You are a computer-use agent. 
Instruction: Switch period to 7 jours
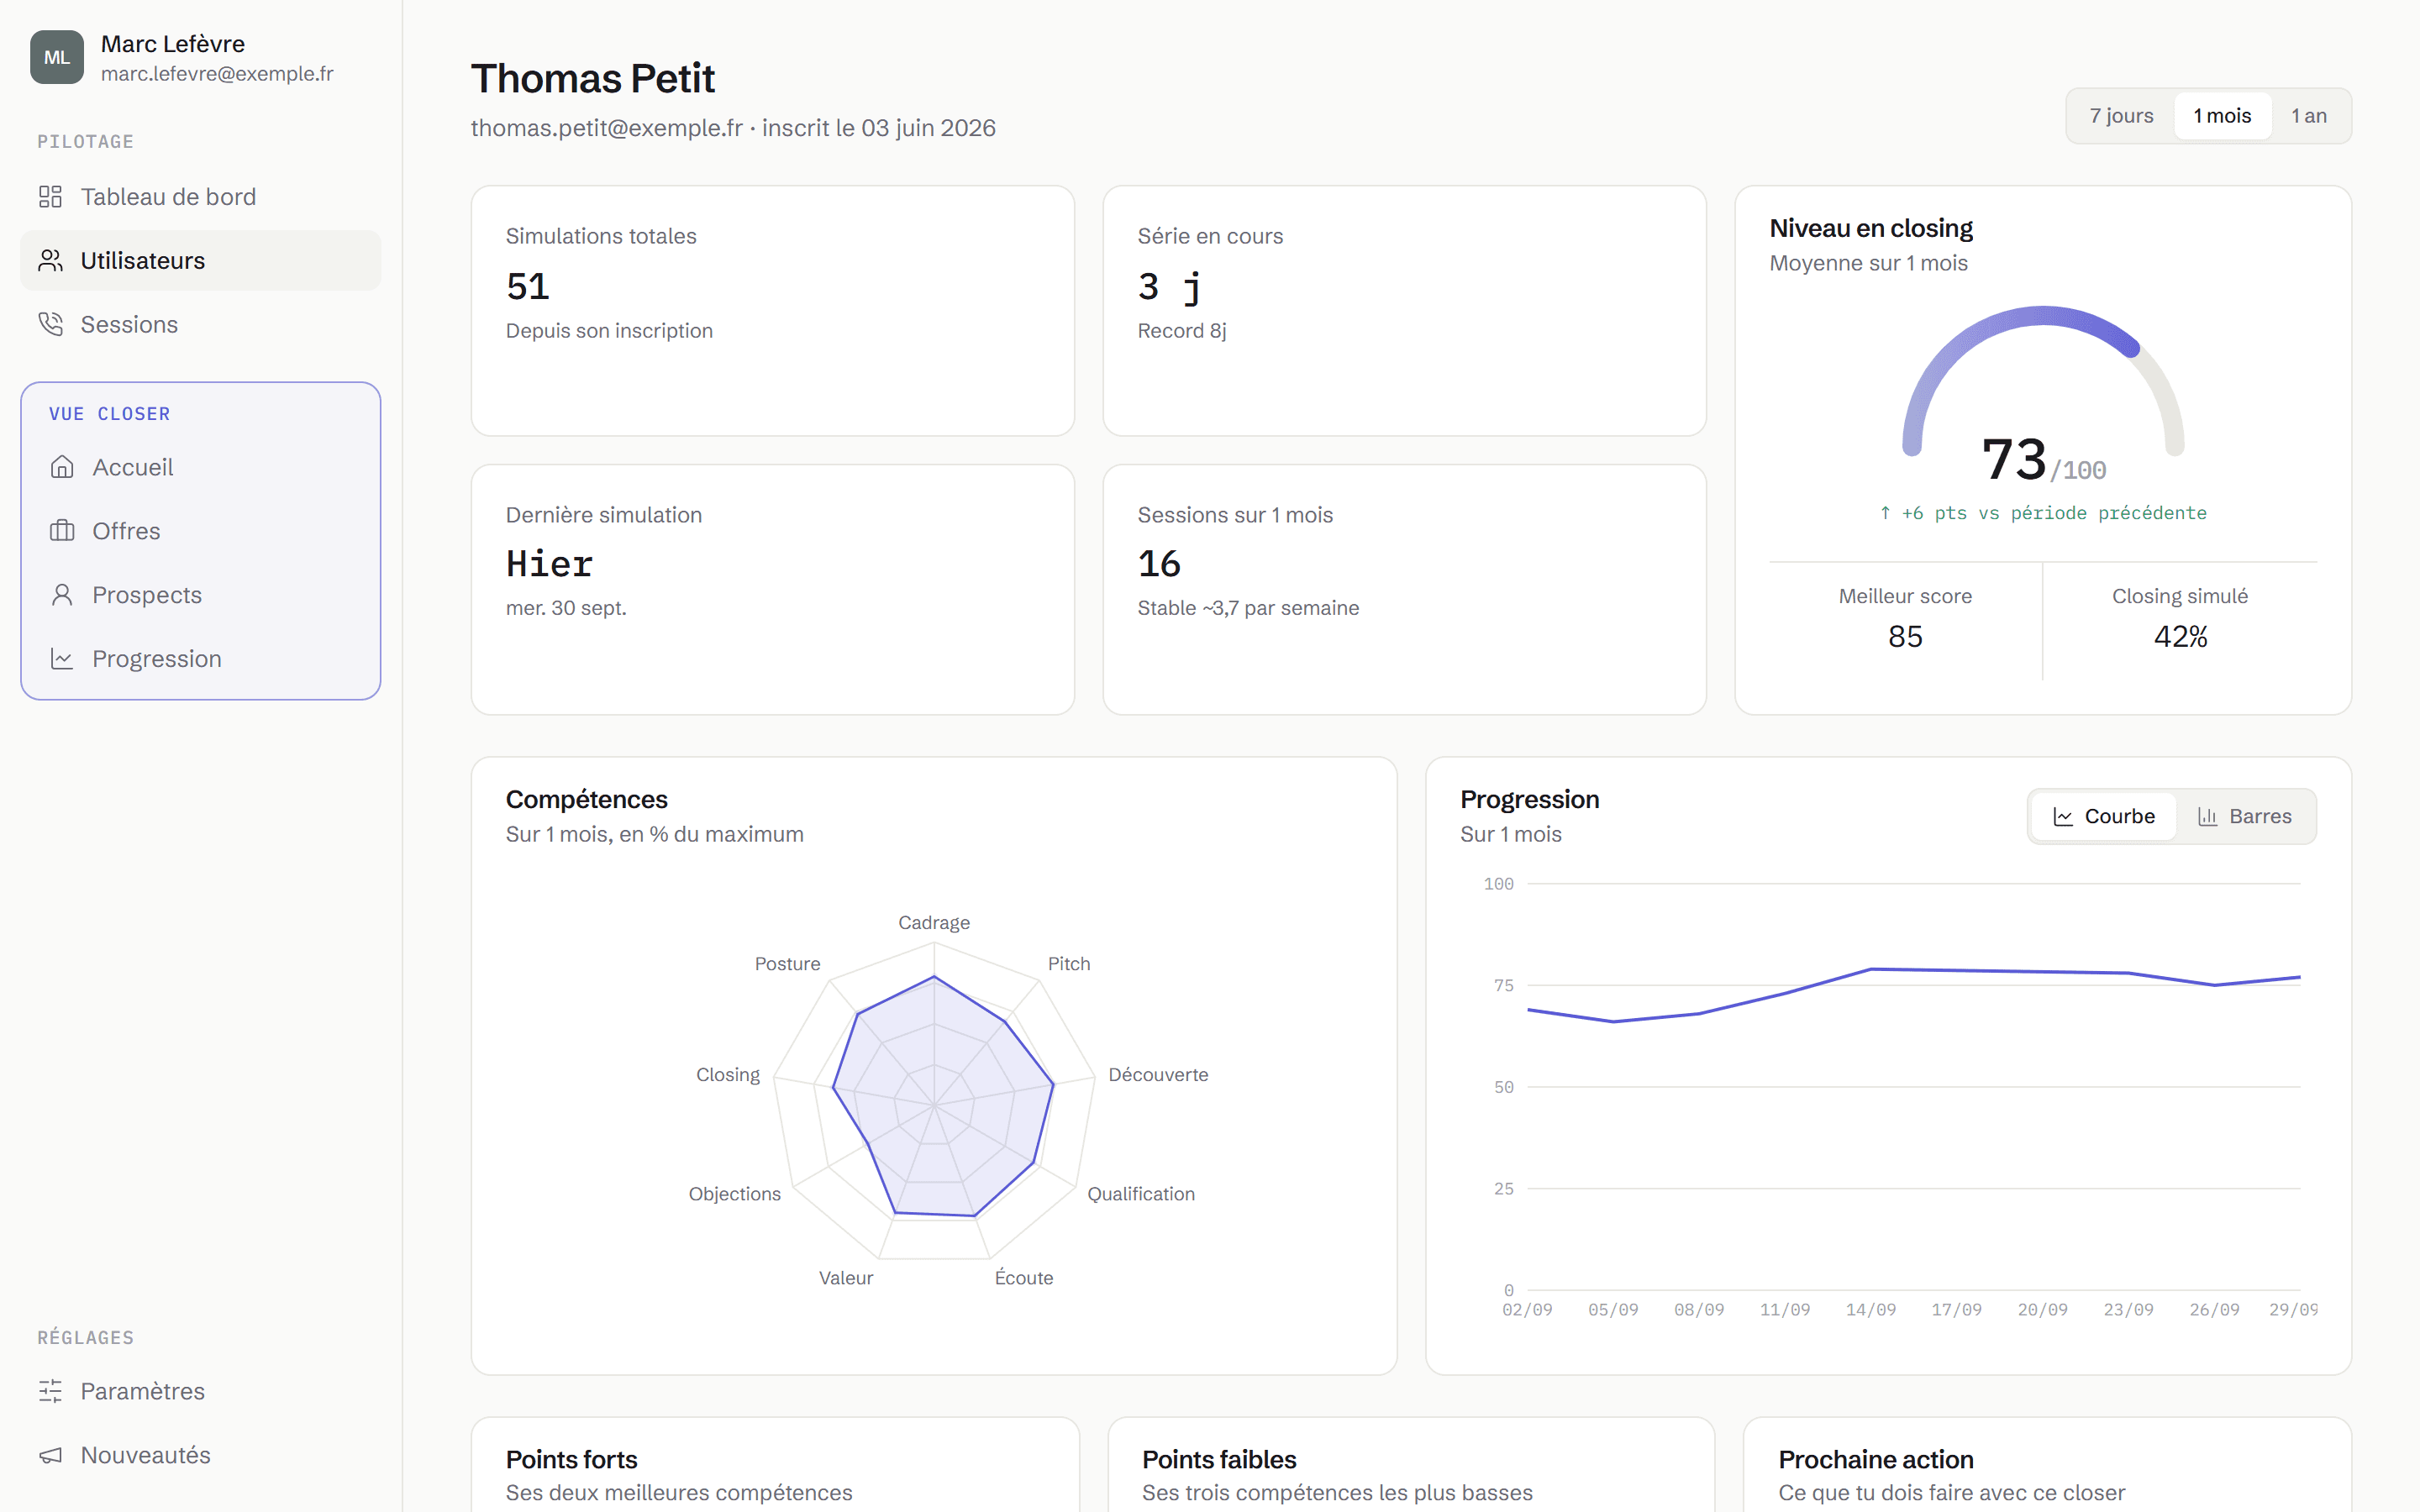[x=2121, y=116]
